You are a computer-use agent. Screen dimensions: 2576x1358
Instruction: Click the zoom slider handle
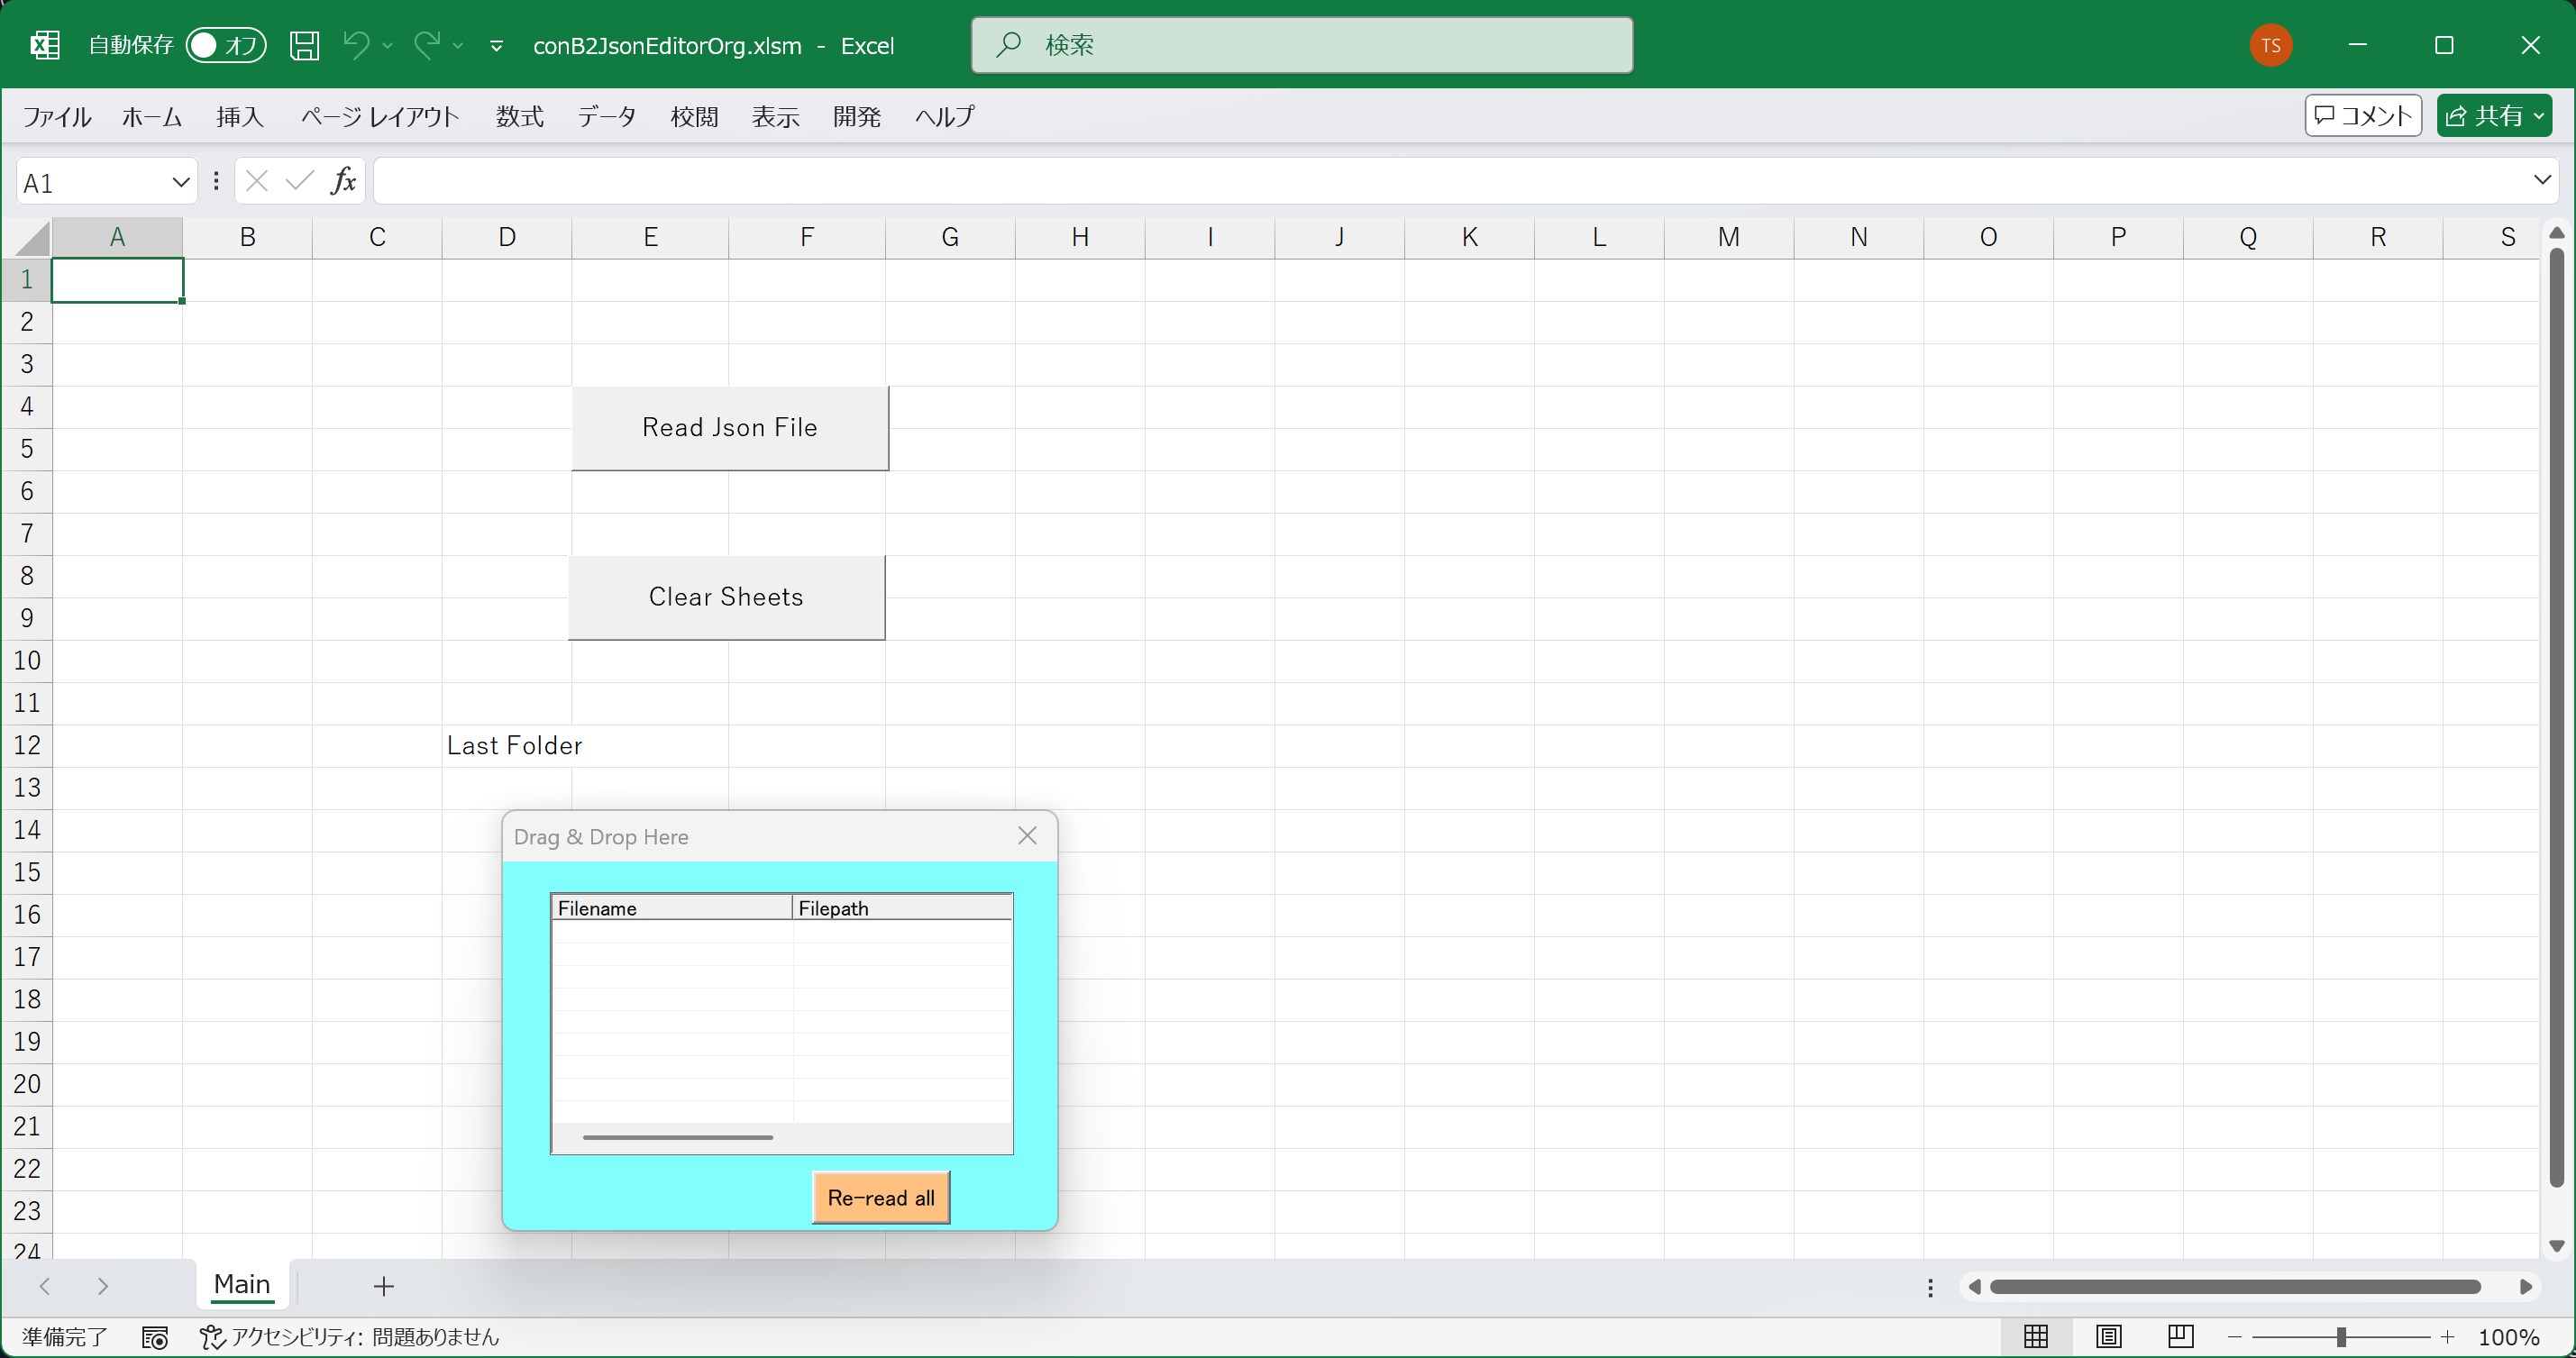pyautogui.click(x=2341, y=1337)
